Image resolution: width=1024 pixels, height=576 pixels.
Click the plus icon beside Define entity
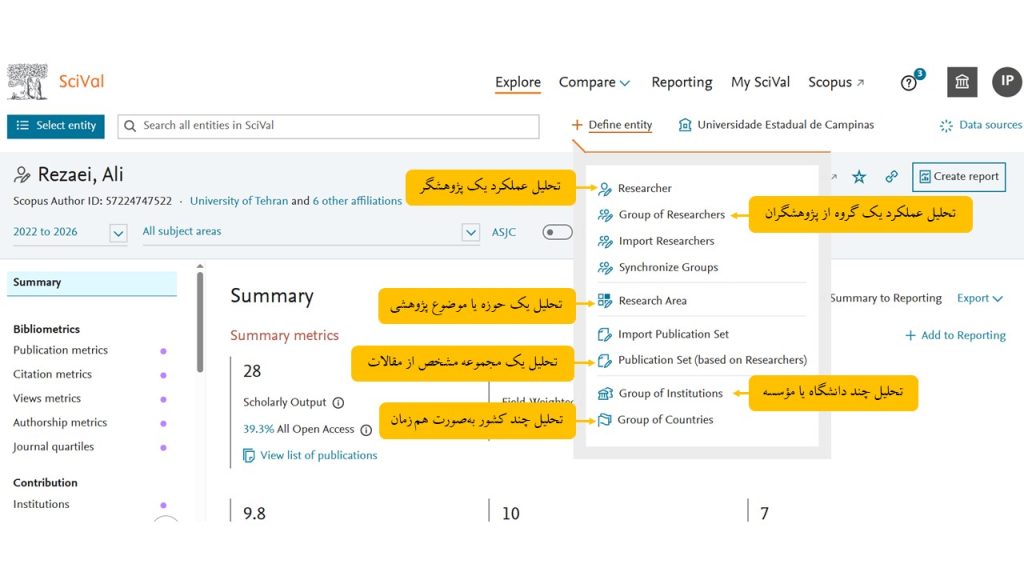pos(577,125)
